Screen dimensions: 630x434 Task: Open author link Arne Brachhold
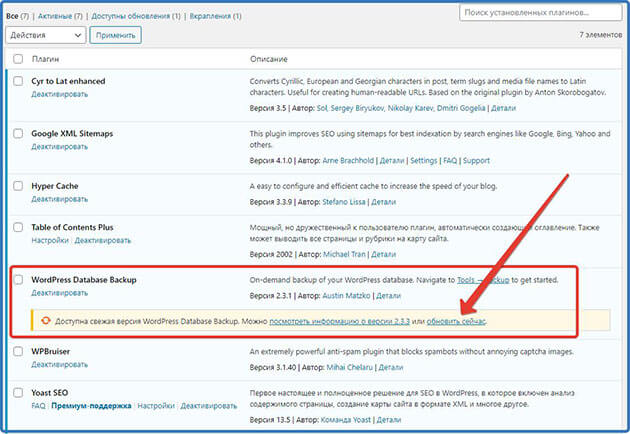point(348,161)
